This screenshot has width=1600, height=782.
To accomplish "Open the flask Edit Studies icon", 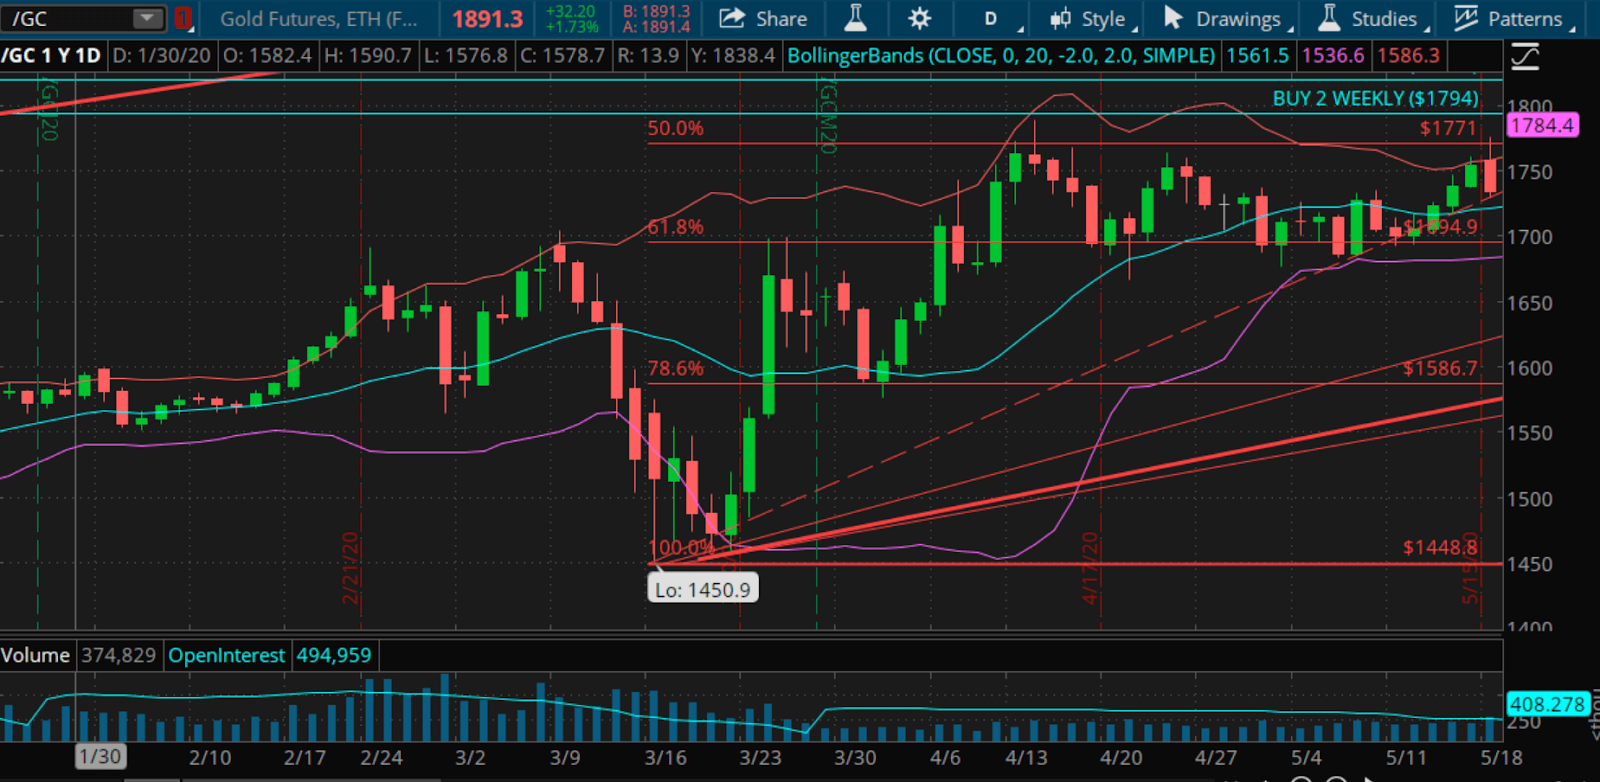I will tap(856, 18).
